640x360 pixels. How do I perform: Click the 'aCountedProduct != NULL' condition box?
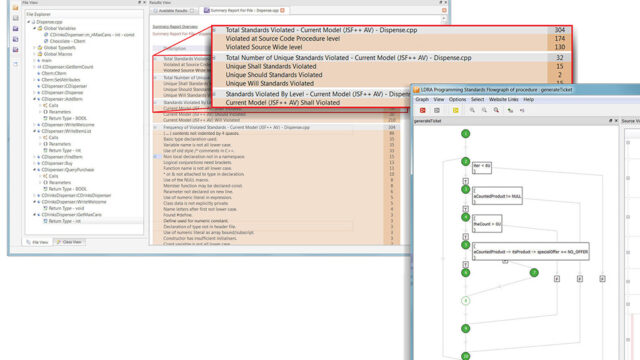pyautogui.click(x=497, y=196)
